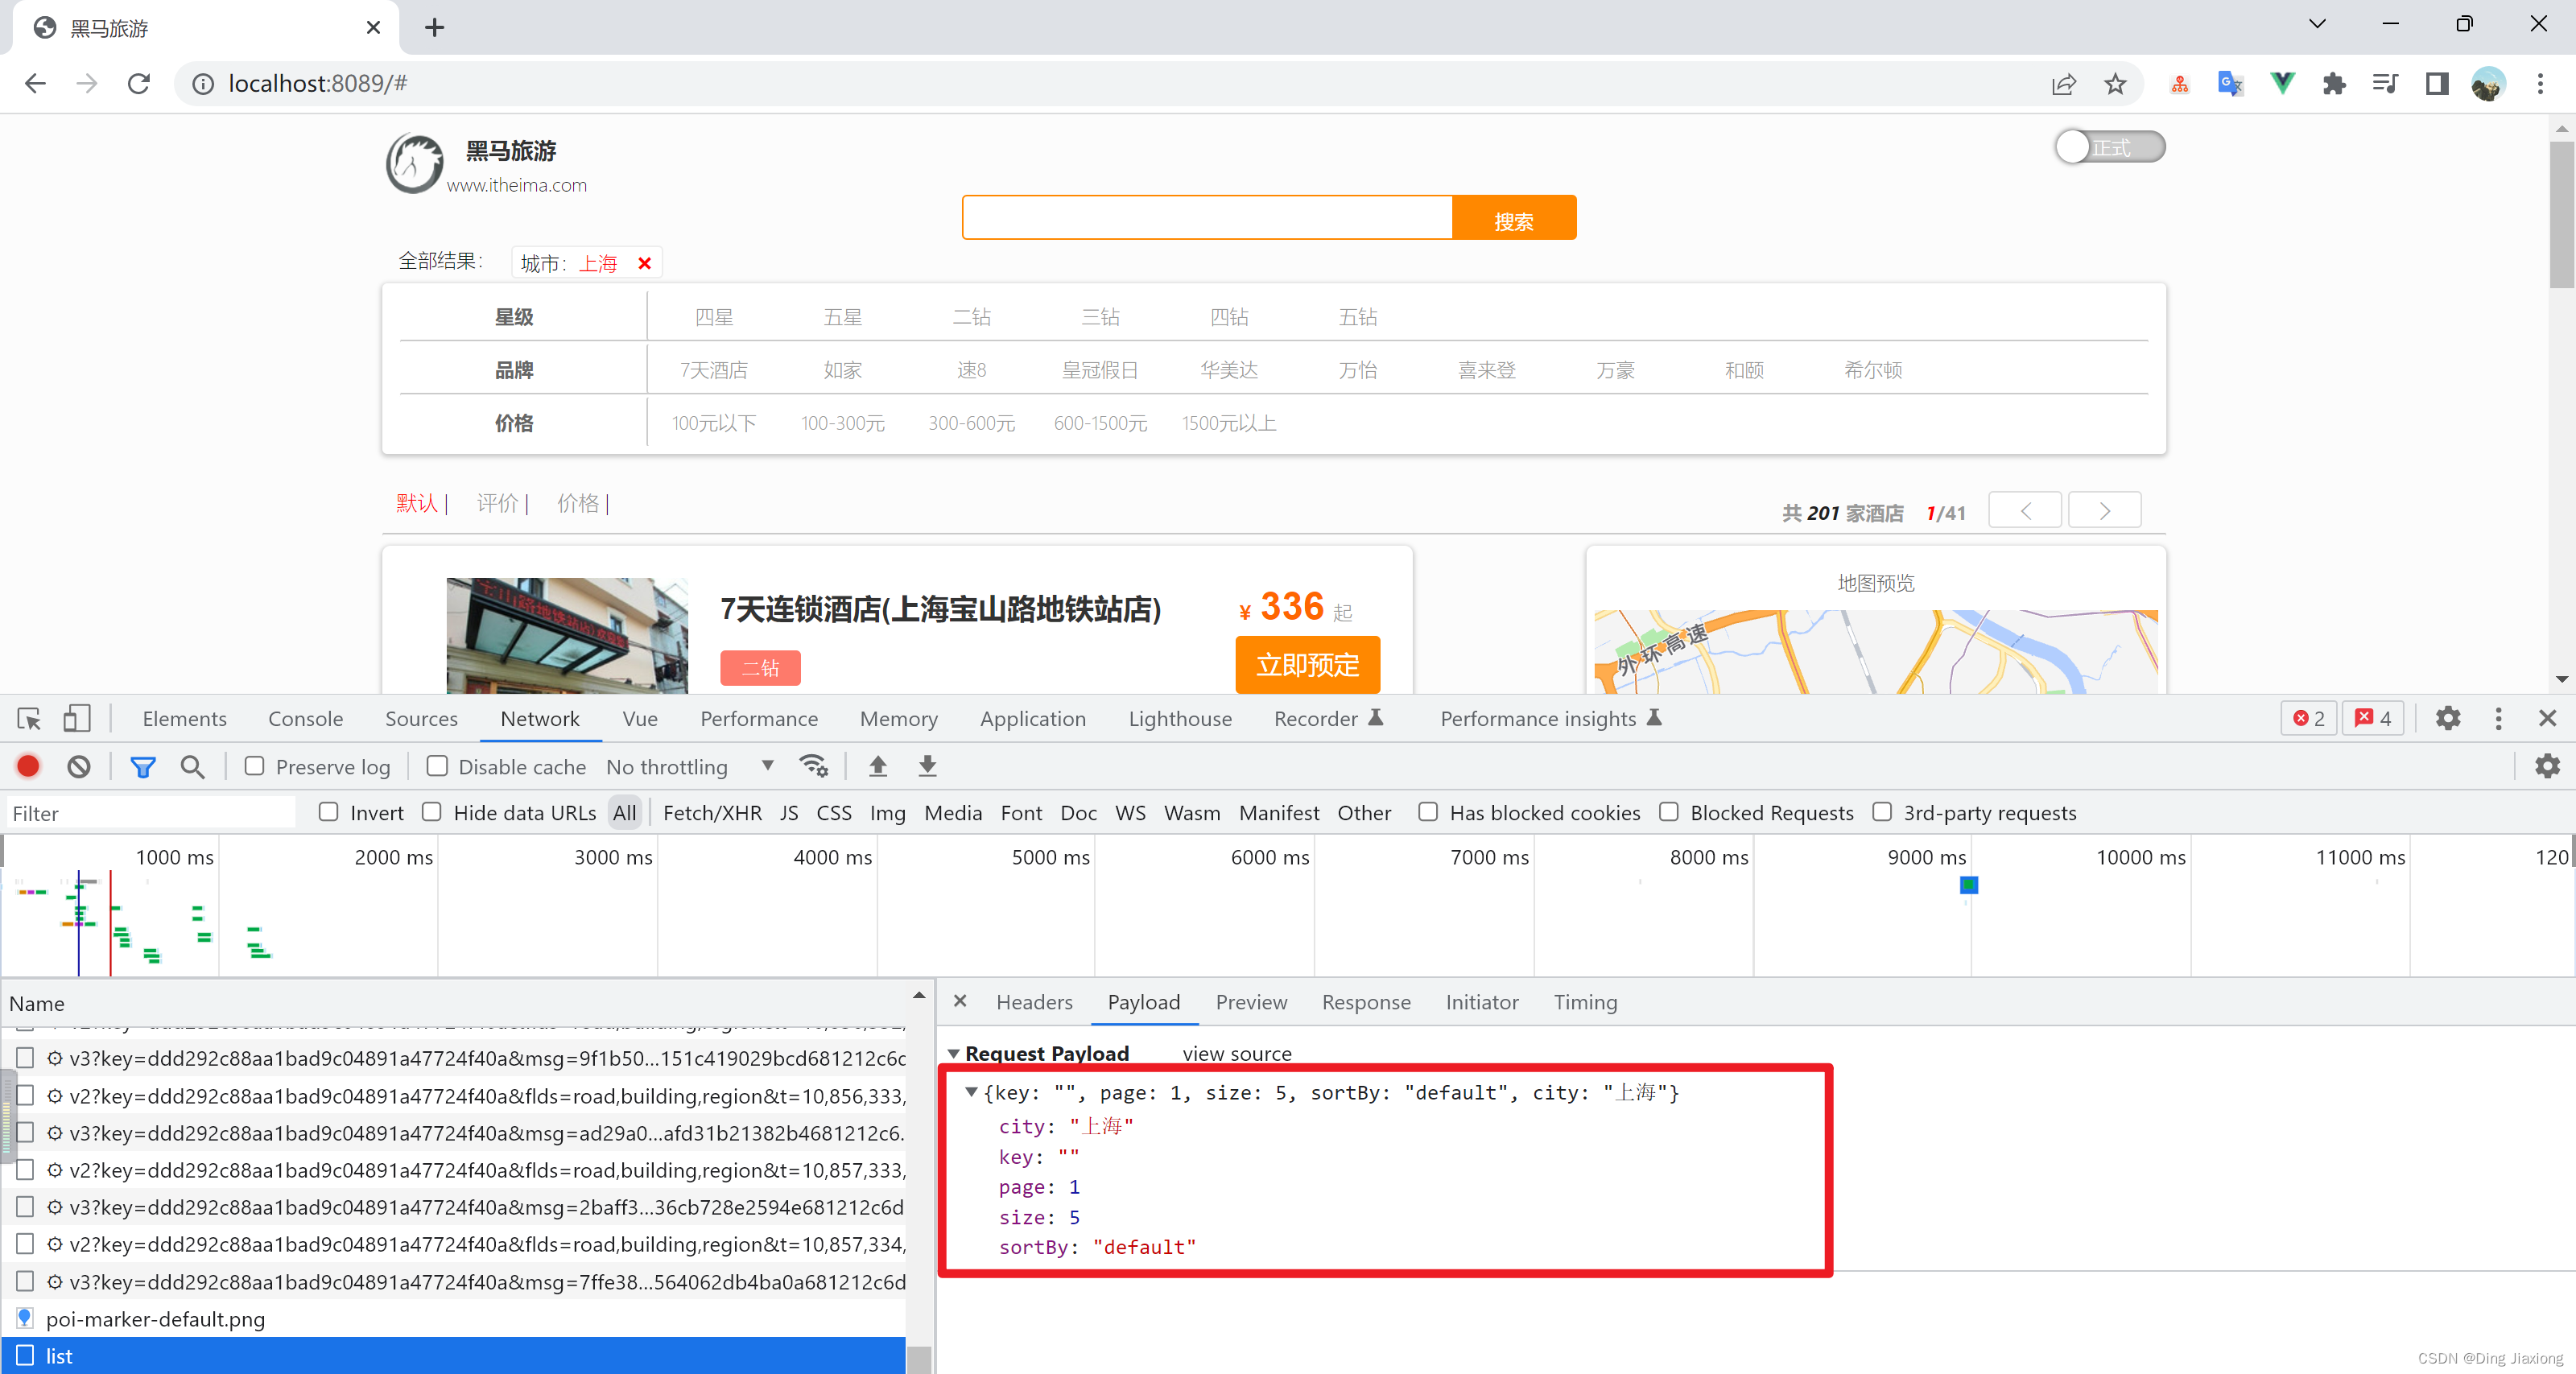The image size is (2576, 1374).
Task: Open the Headers request tab
Action: pyautogui.click(x=1034, y=1002)
